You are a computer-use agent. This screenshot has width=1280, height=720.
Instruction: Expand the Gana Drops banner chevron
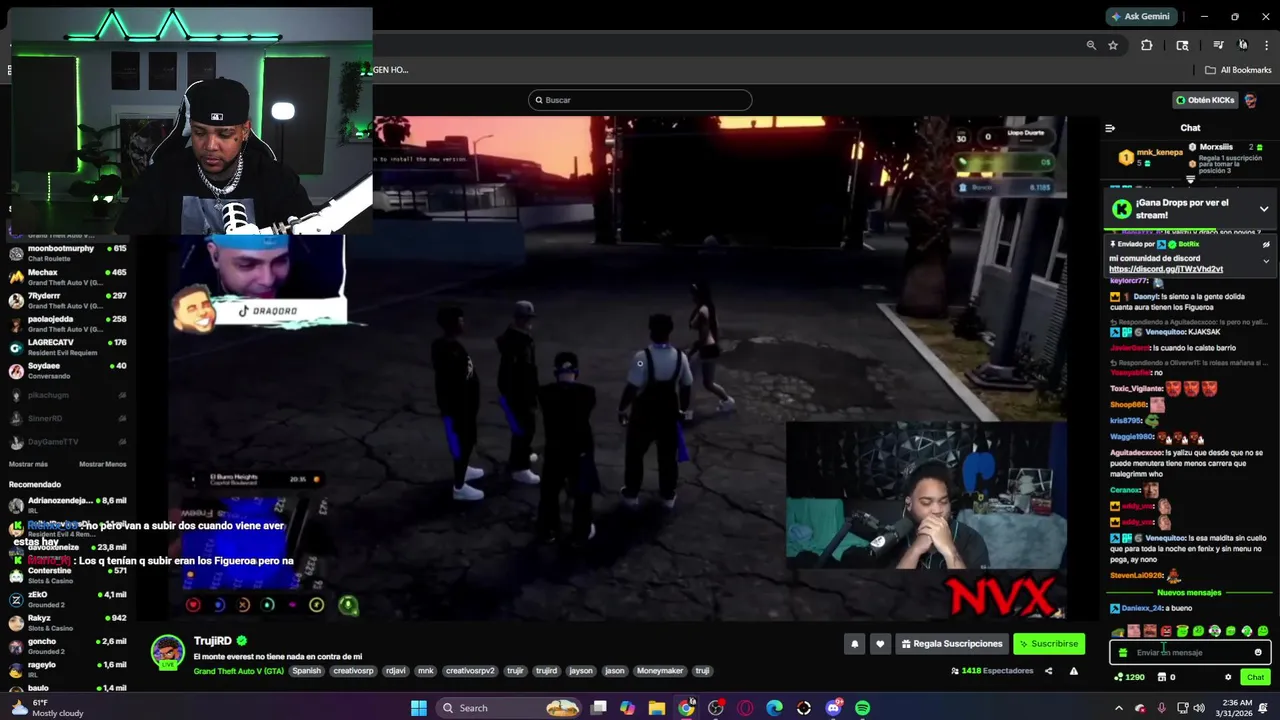point(1264,209)
